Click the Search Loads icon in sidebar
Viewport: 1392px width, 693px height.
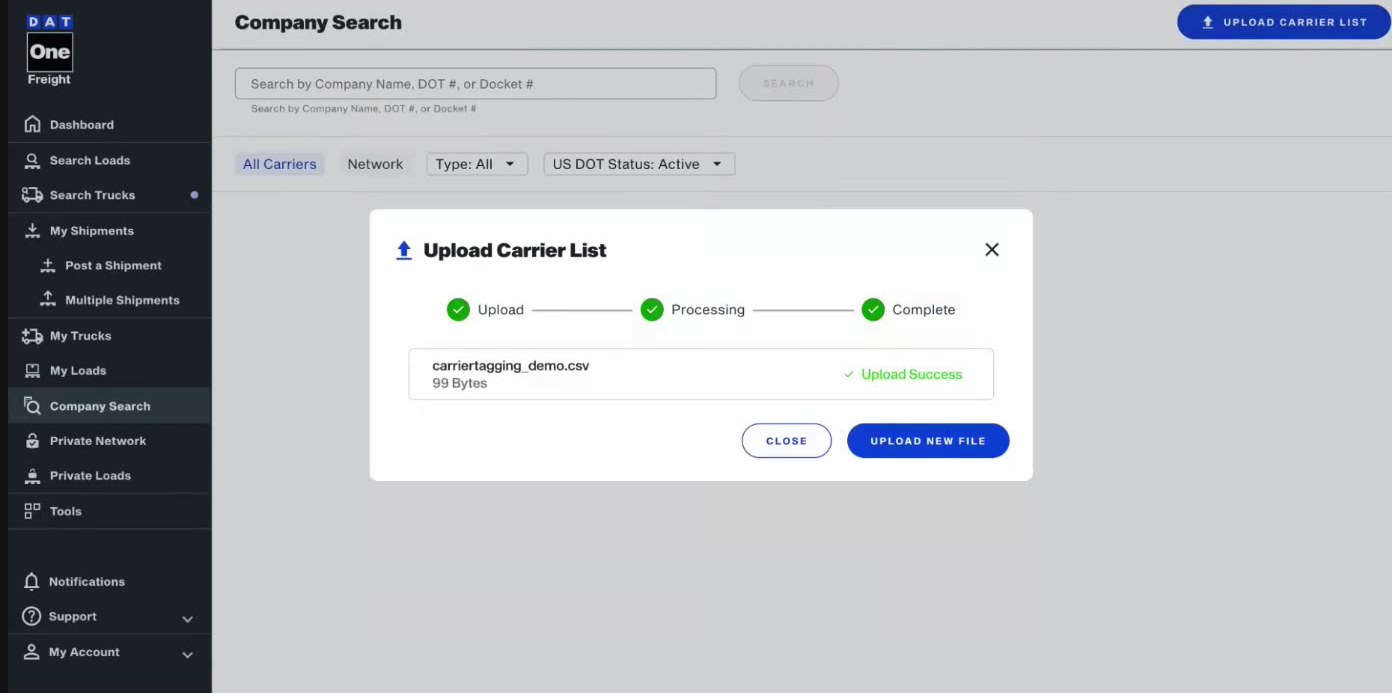pos(32,160)
